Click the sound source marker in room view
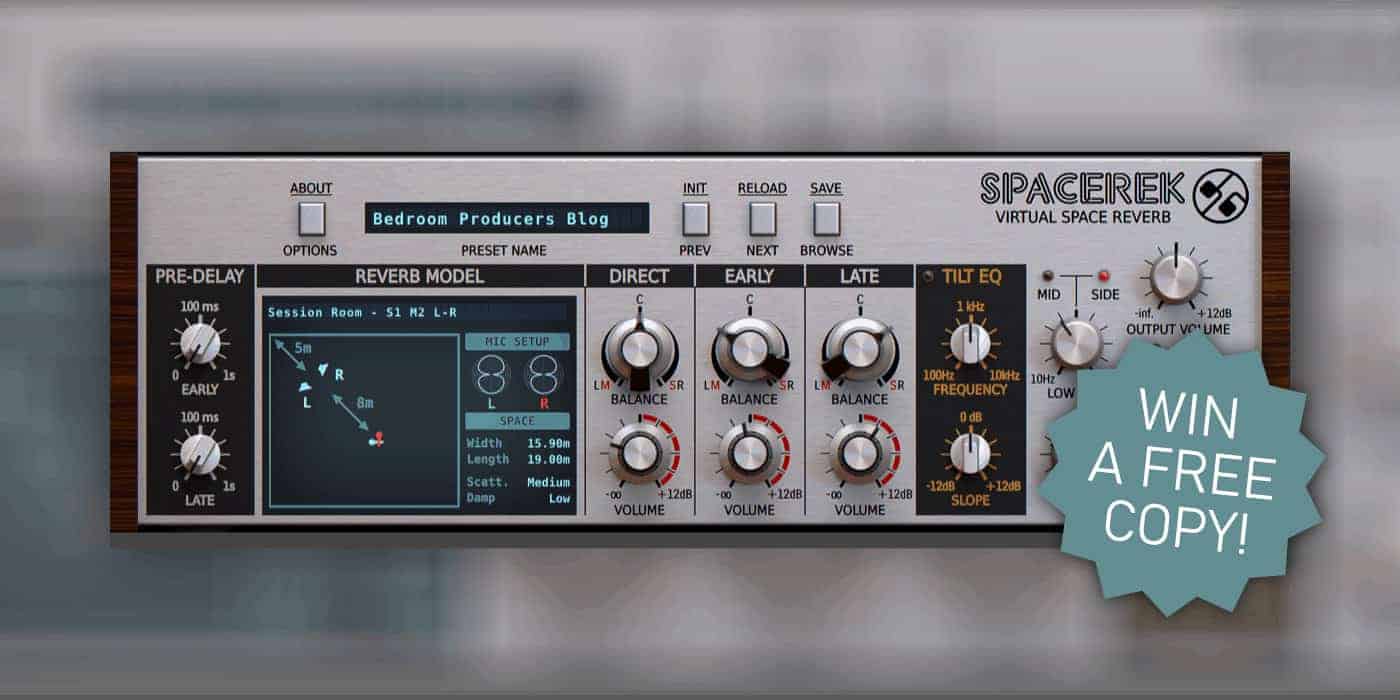1400x700 pixels. click(x=376, y=438)
